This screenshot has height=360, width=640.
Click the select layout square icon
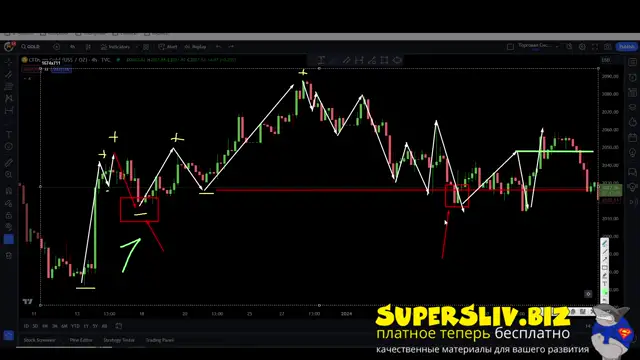(x=510, y=47)
